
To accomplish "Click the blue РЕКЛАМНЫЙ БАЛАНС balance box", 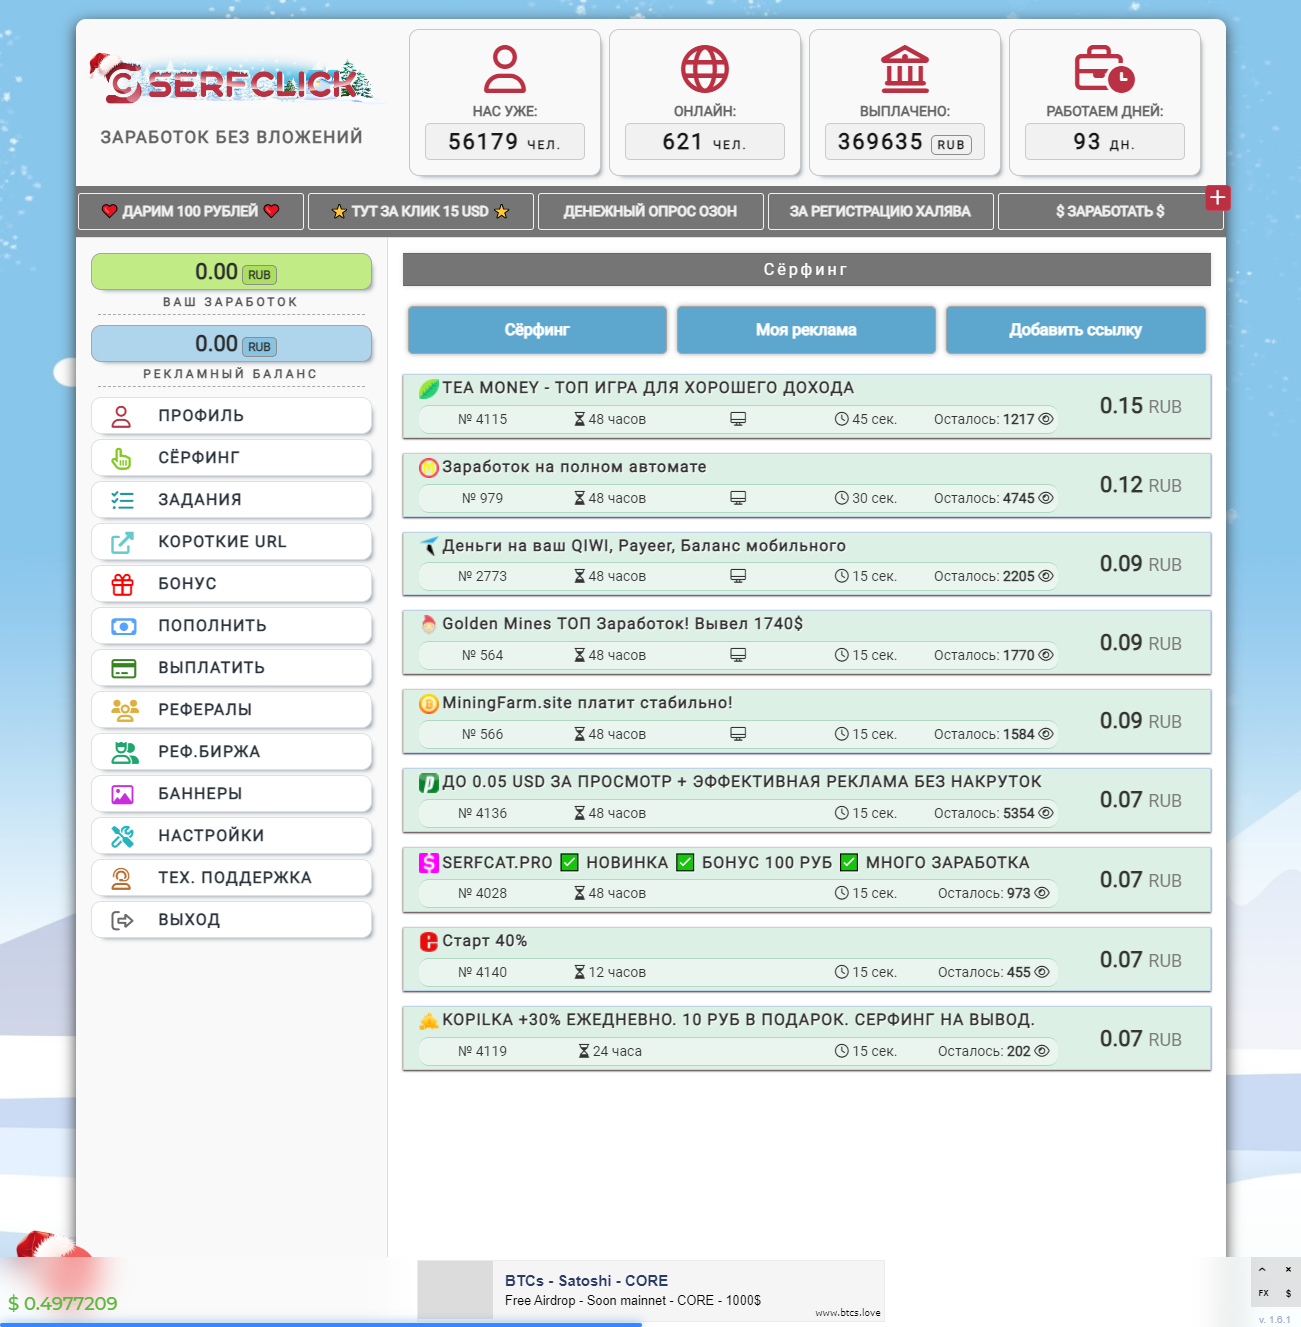I will click(x=232, y=344).
